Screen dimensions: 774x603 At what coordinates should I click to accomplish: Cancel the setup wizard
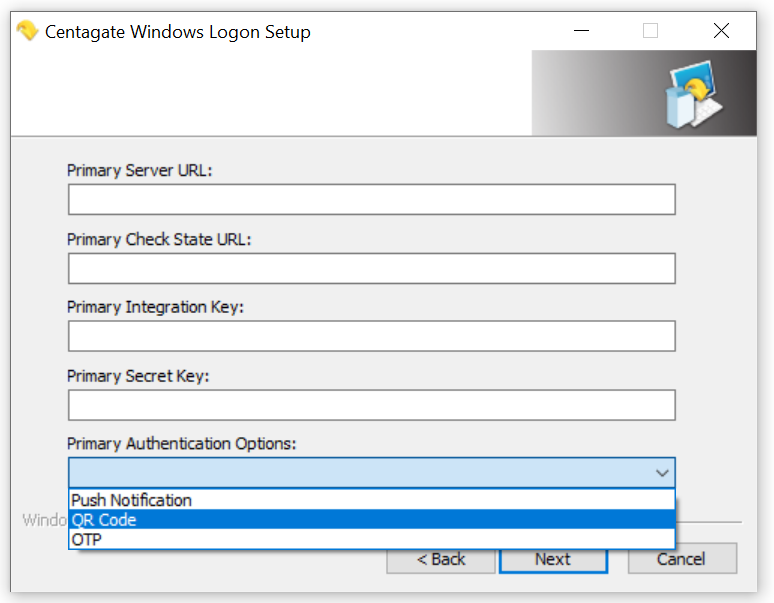(682, 559)
